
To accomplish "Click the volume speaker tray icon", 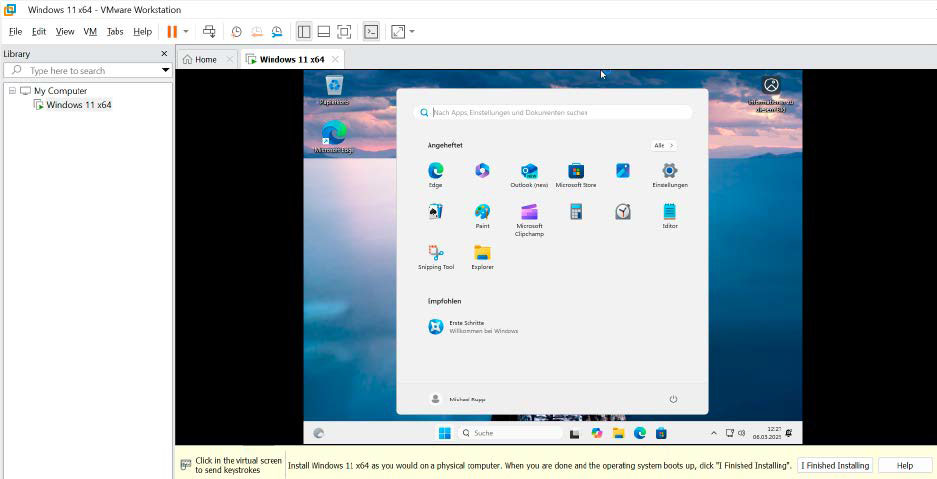I will coord(742,433).
